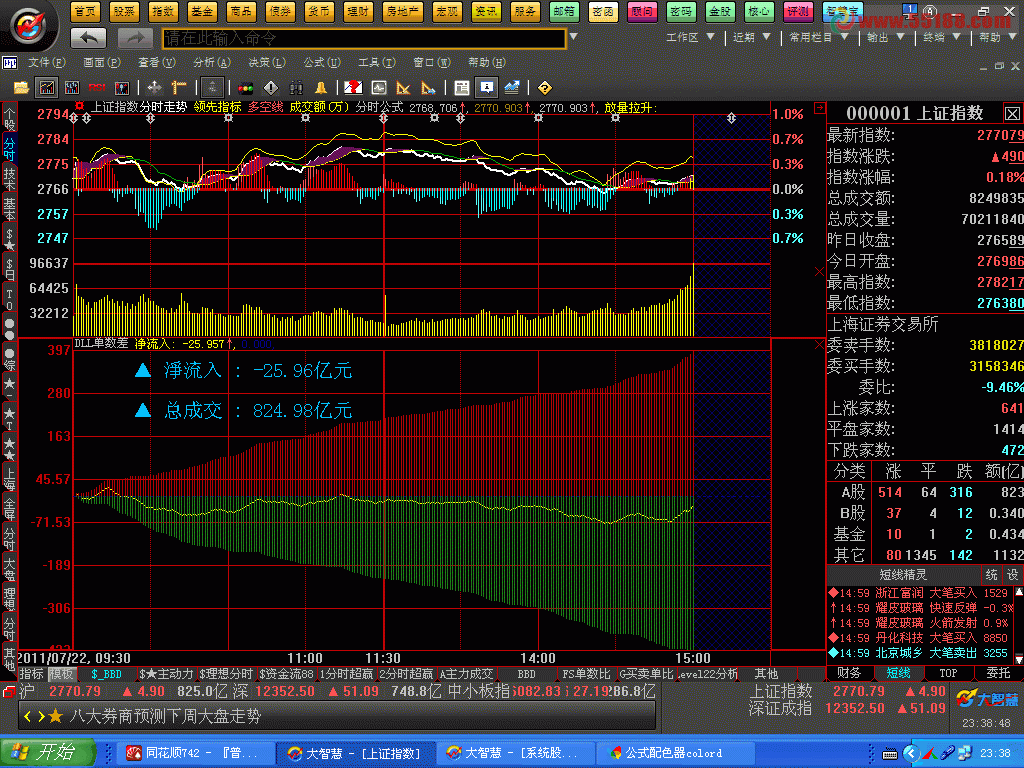
Task: Select the 财务 tab in right panel
Action: pos(849,673)
